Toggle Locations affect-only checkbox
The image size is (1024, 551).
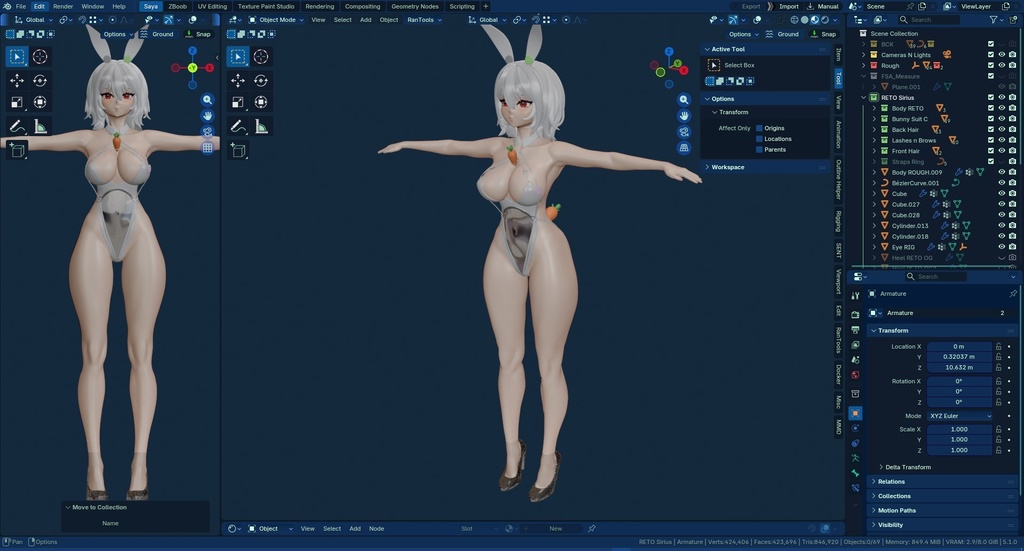[x=760, y=139]
